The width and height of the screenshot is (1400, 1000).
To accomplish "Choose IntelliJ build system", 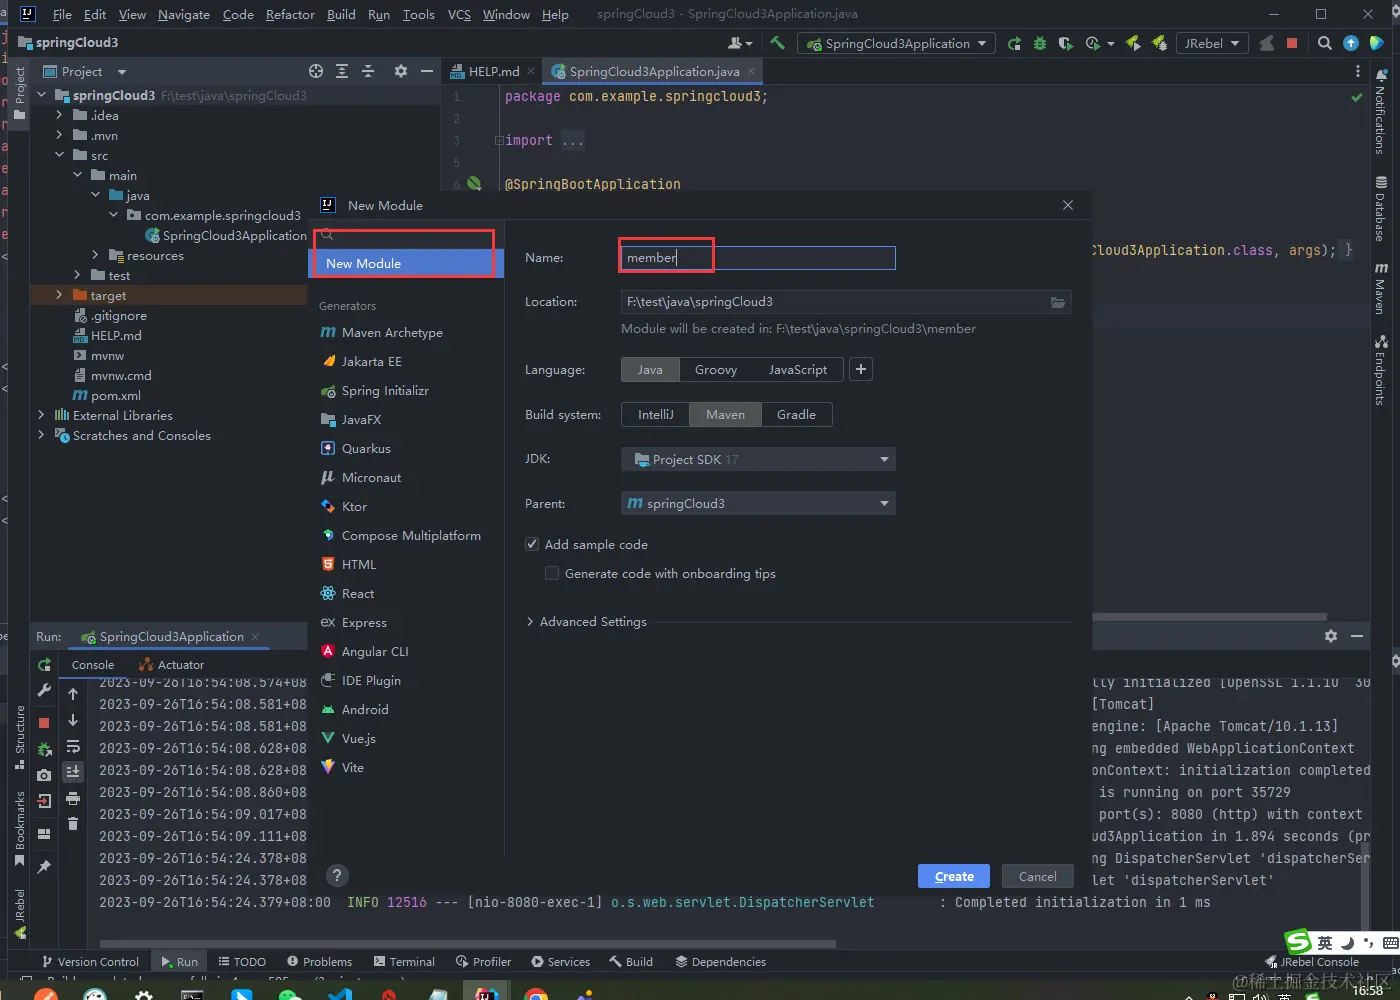I will [656, 415].
